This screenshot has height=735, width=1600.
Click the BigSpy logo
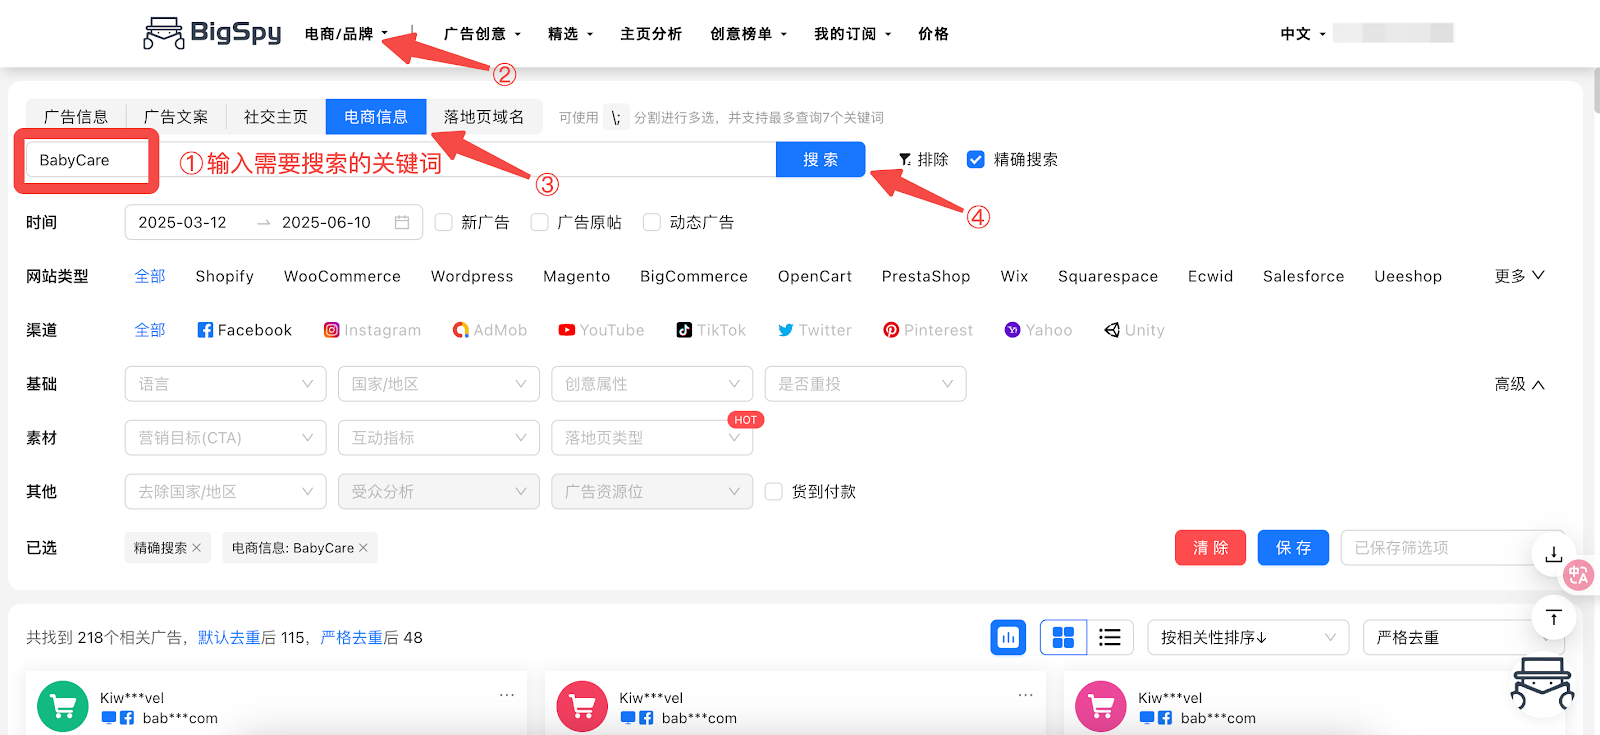212,33
